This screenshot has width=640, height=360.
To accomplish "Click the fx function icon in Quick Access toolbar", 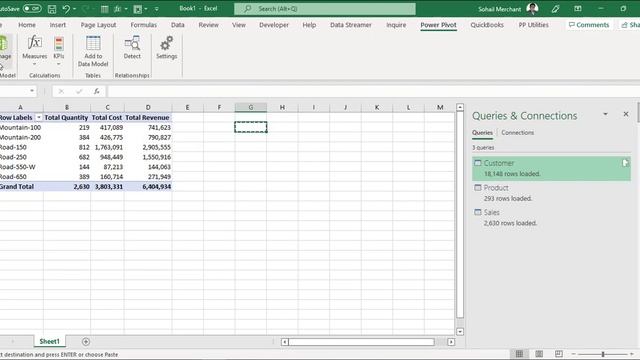I will point(118,9).
